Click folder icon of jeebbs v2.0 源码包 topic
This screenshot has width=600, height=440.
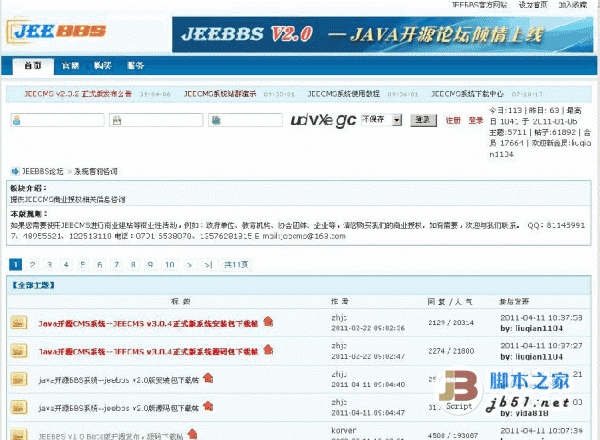pos(19,407)
